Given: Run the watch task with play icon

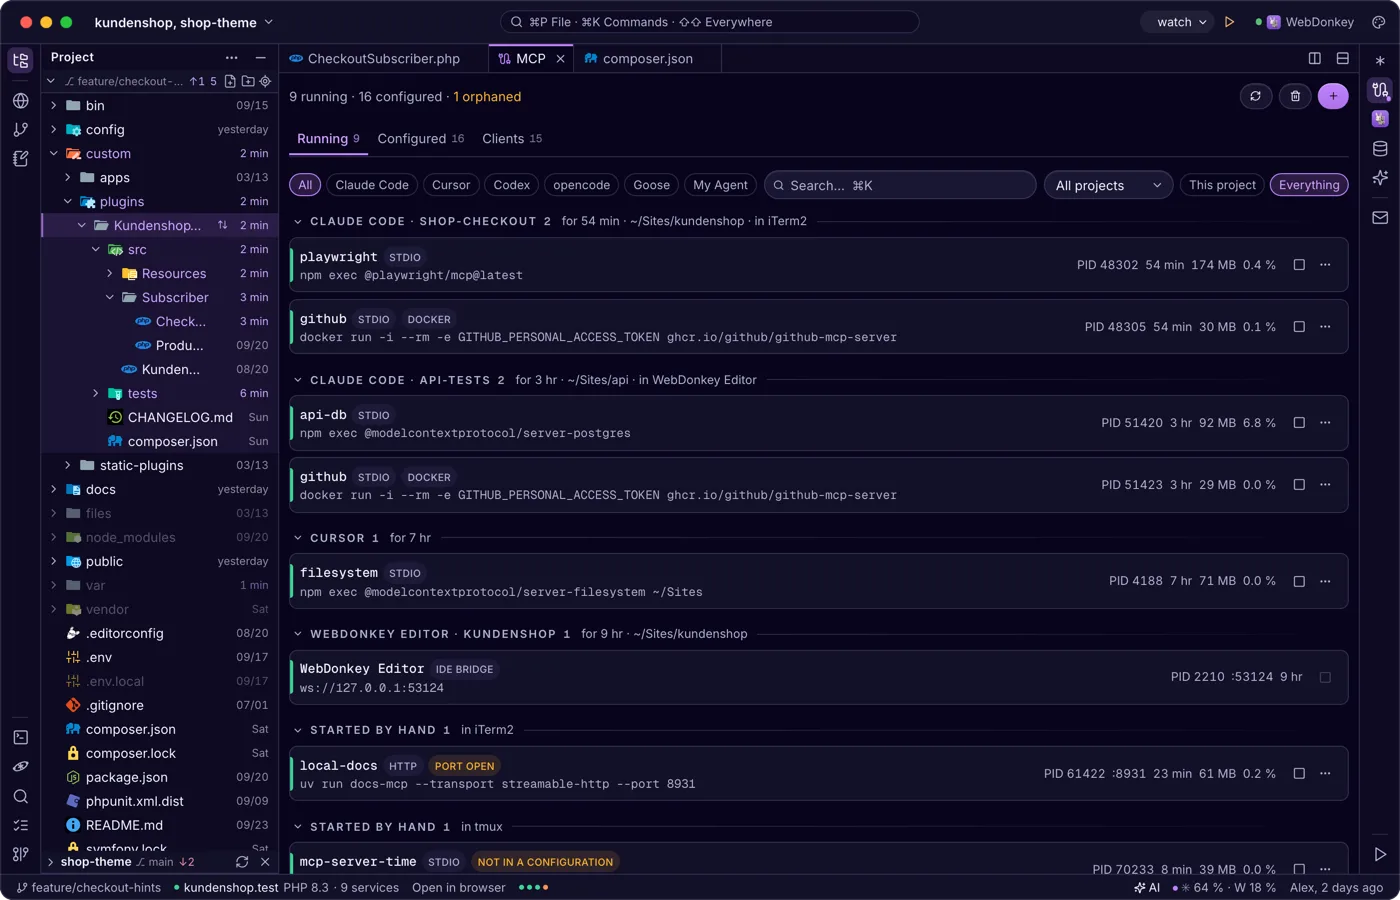Looking at the screenshot, I should [x=1229, y=22].
